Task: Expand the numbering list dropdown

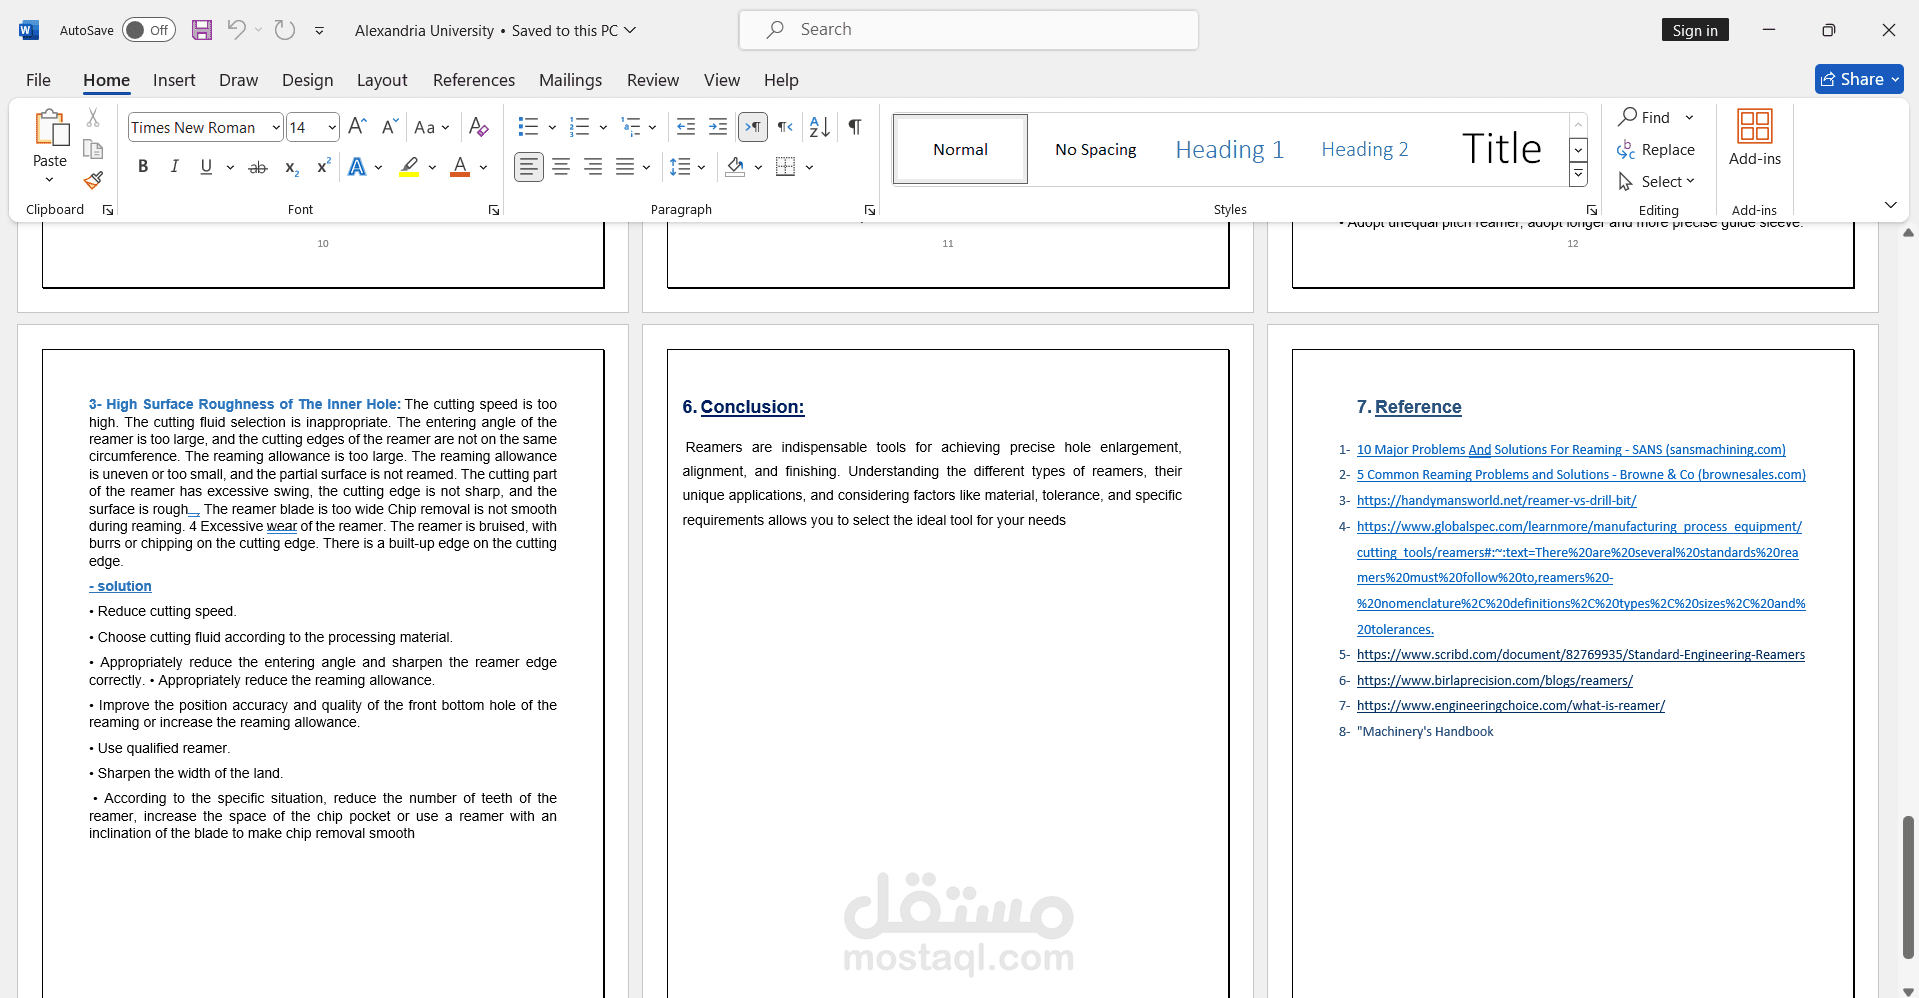Action: (x=603, y=127)
